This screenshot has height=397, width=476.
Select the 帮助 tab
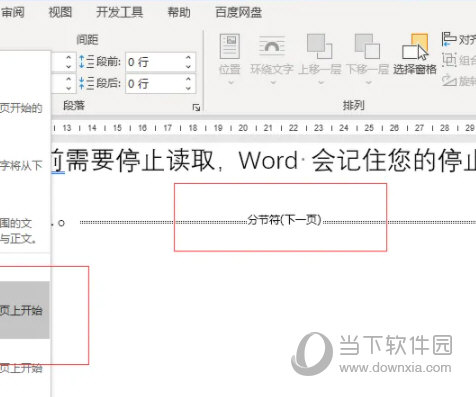[x=179, y=13]
